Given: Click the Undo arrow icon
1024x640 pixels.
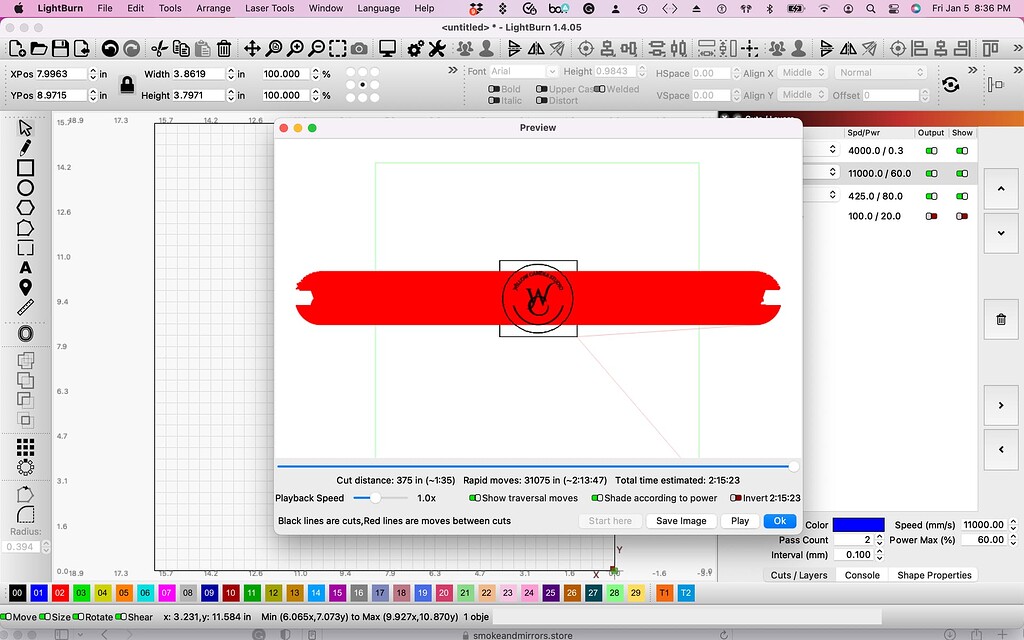Looking at the screenshot, I should pos(110,48).
